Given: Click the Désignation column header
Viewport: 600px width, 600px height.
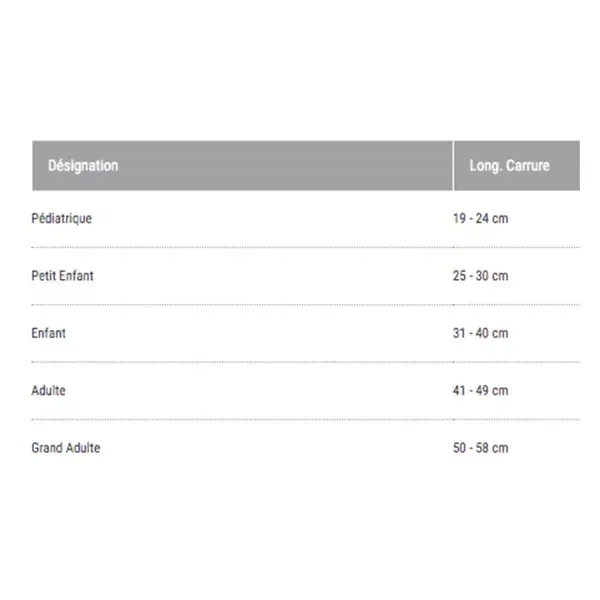Looking at the screenshot, I should [83, 166].
